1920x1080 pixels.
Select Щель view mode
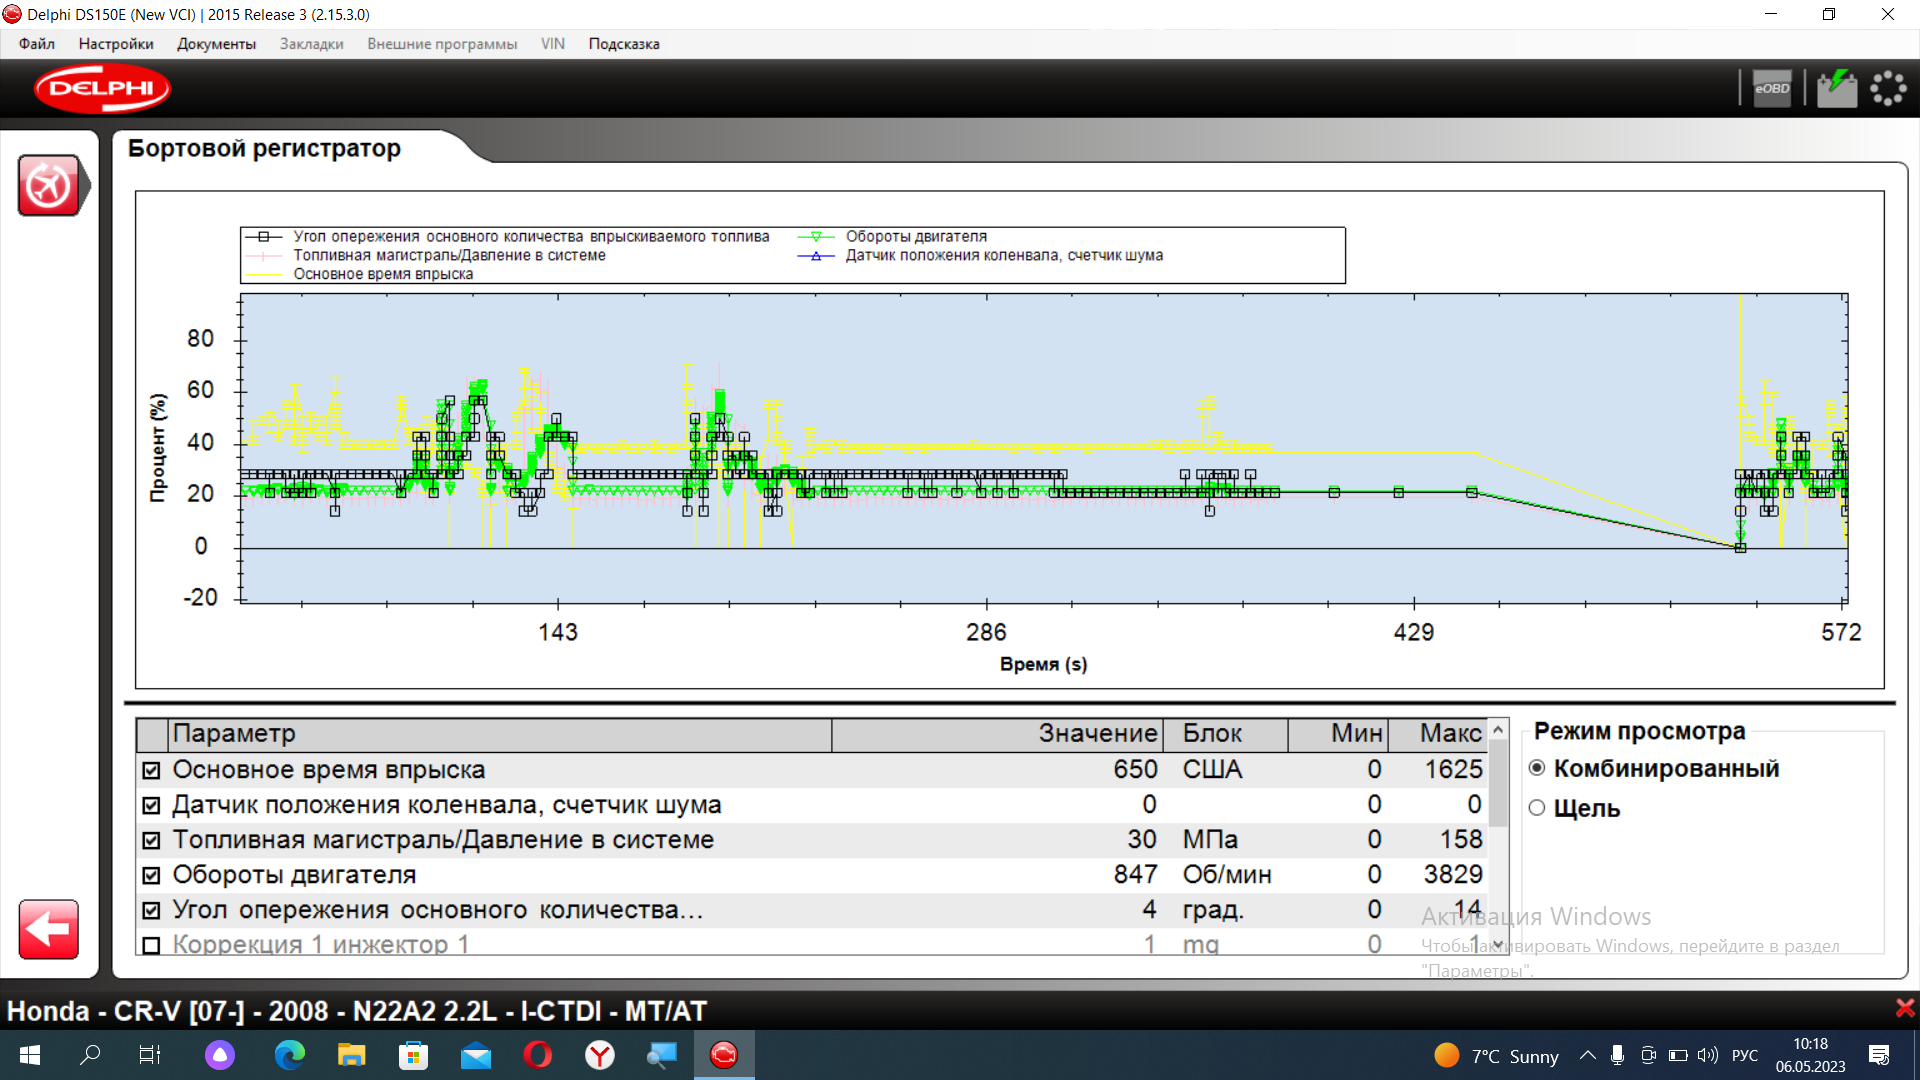(x=1537, y=808)
